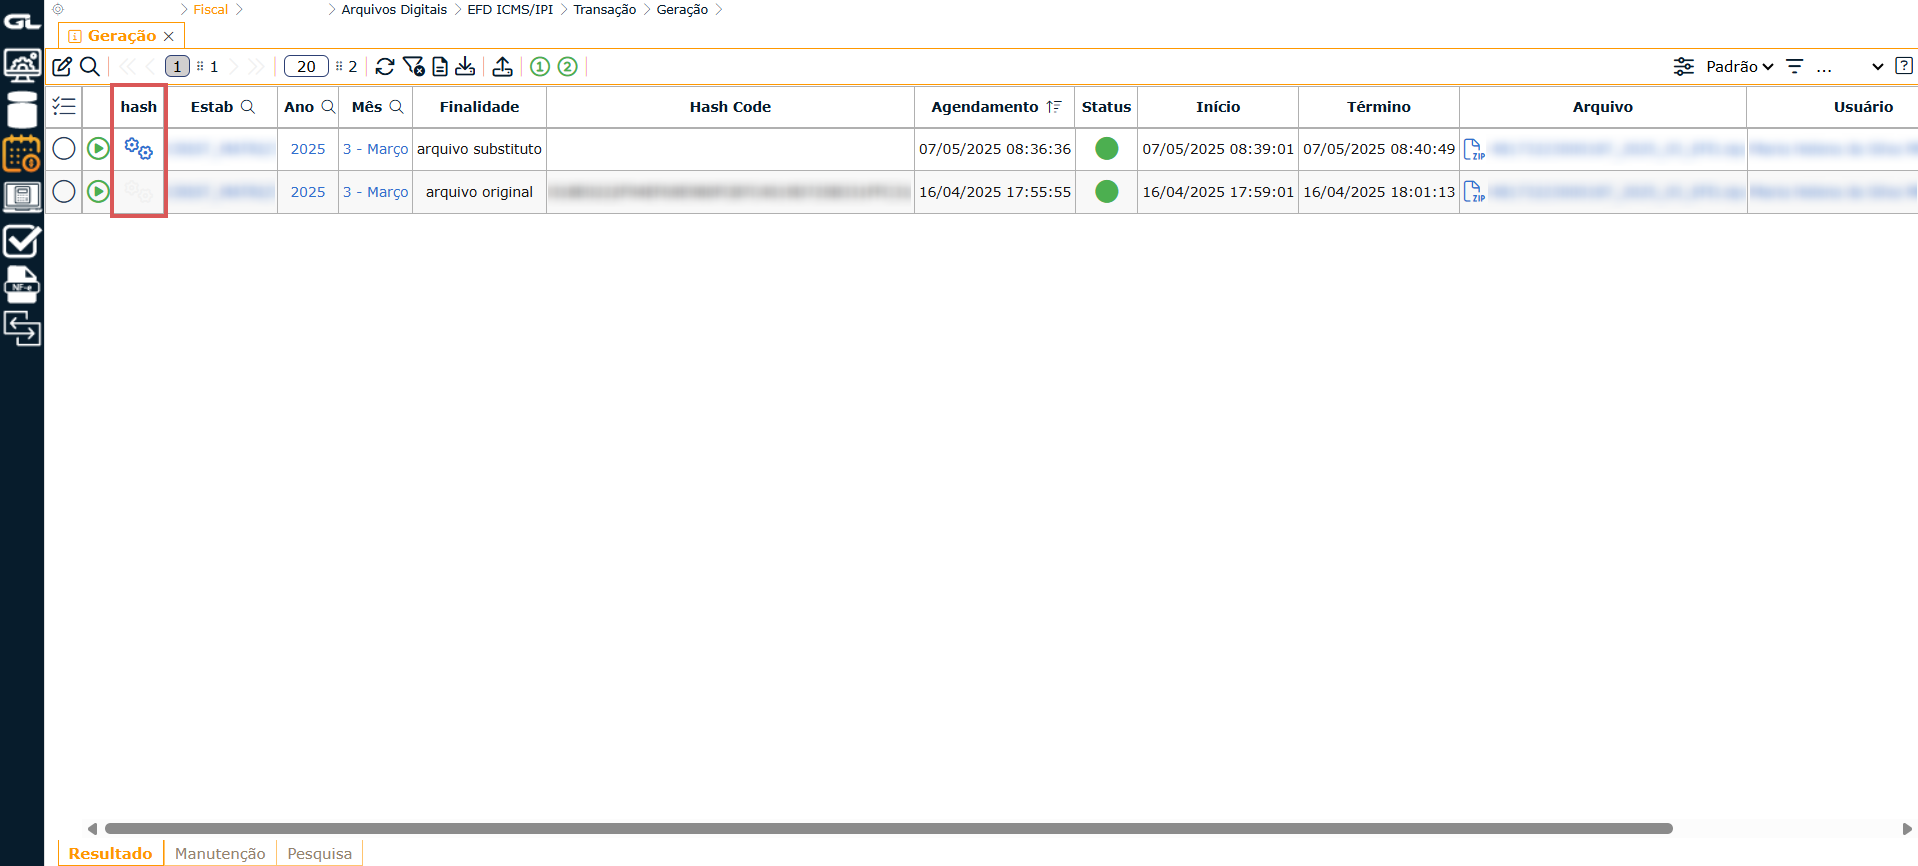
Task: Sort by Agendamento column sort icon
Action: click(1053, 107)
